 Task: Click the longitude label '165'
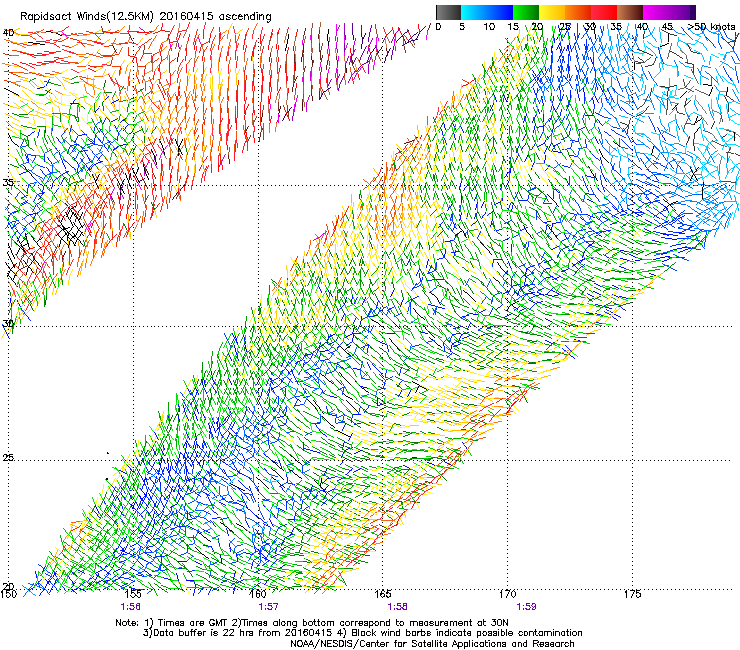(x=383, y=594)
